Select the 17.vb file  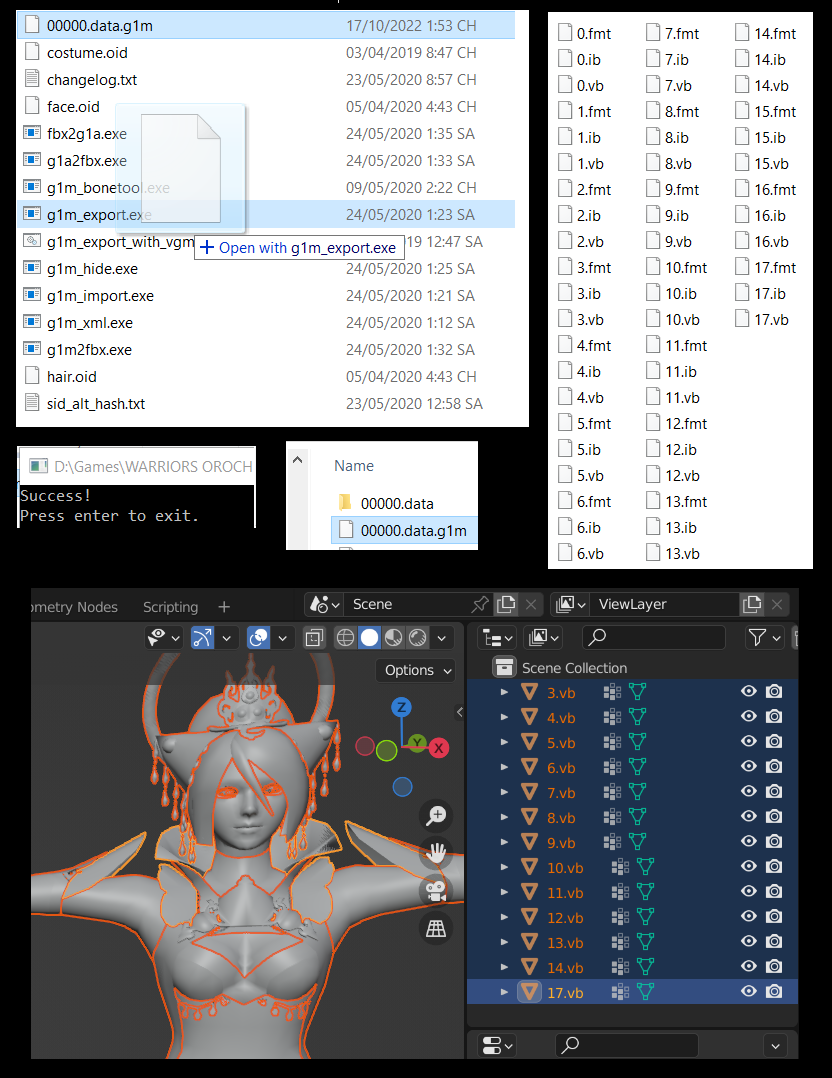click(x=762, y=320)
